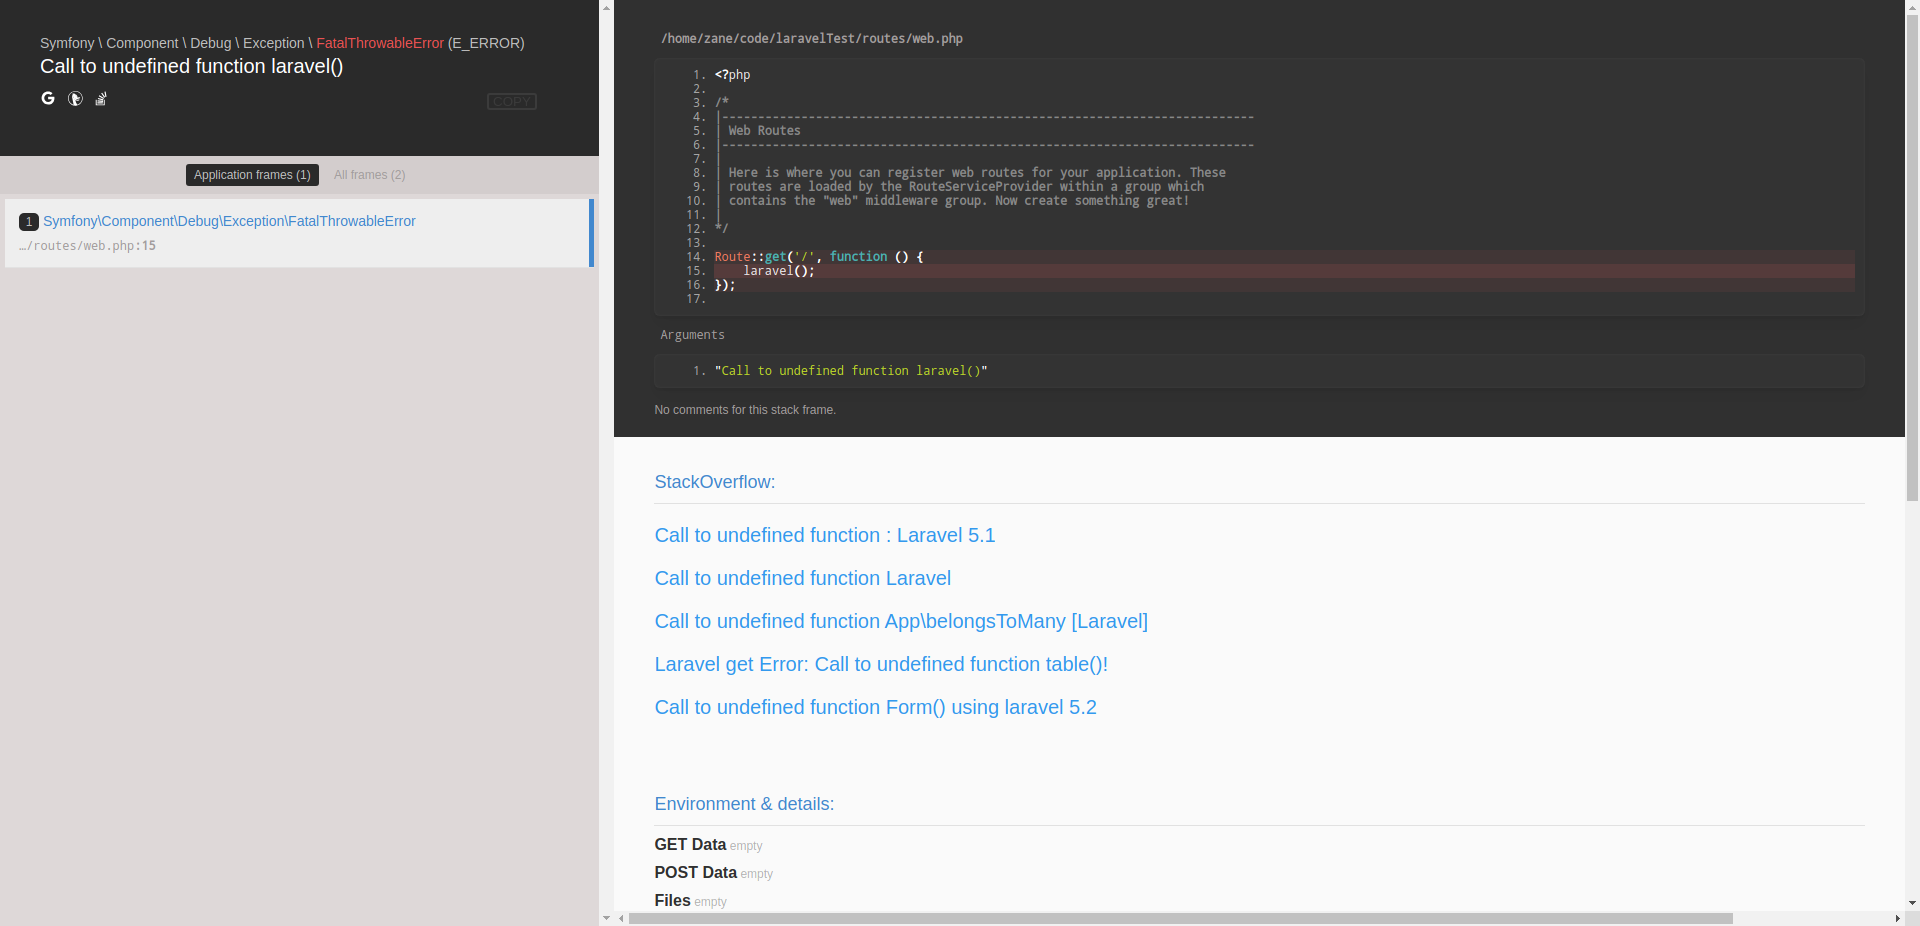Switch to All frames (2) tab
This screenshot has width=1920, height=926.
tap(370, 175)
